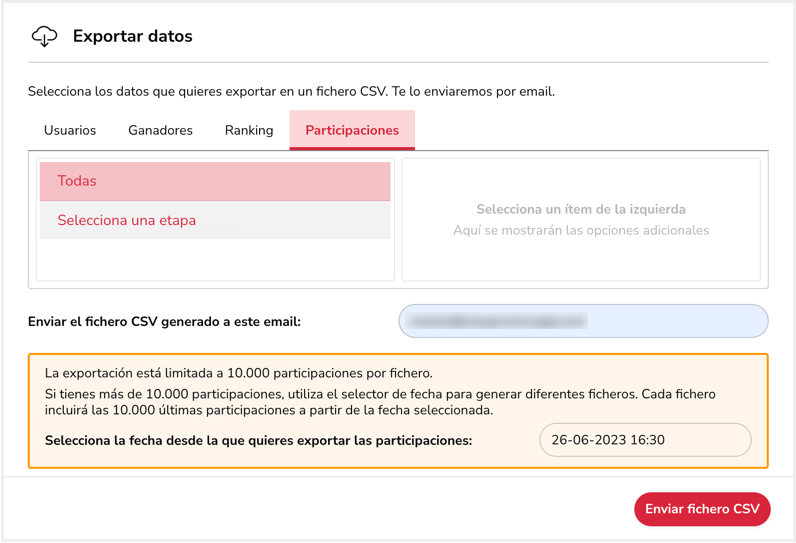Click the Selecciona la fecha label
This screenshot has width=796, height=543.
tap(258, 440)
